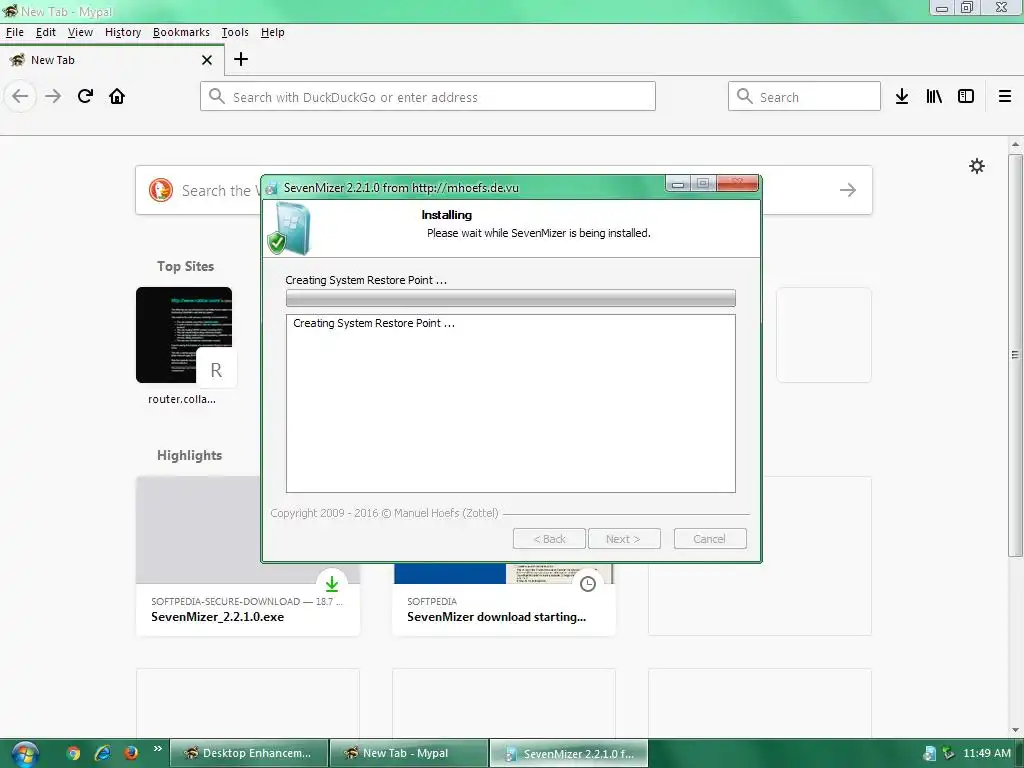This screenshot has width=1024, height=768.
Task: Focus the DuckDuckGo search the web box
Action: [x=504, y=190]
